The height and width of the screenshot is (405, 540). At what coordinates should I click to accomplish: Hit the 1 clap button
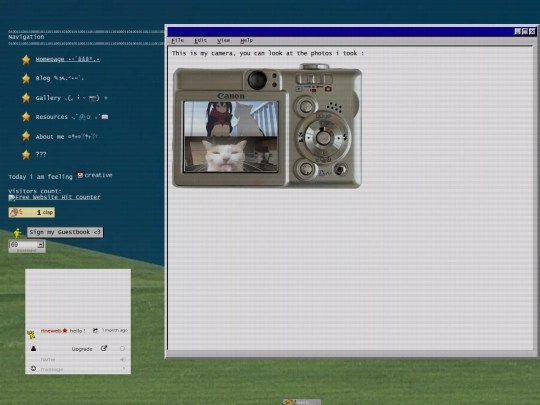tap(32, 212)
